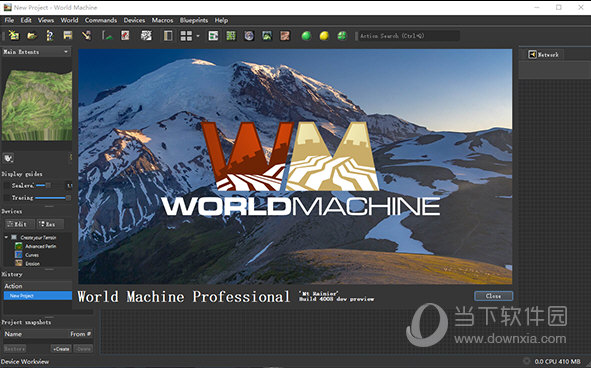The height and width of the screenshot is (368, 591).
Task: Open the Devices menu
Action: 134,20
